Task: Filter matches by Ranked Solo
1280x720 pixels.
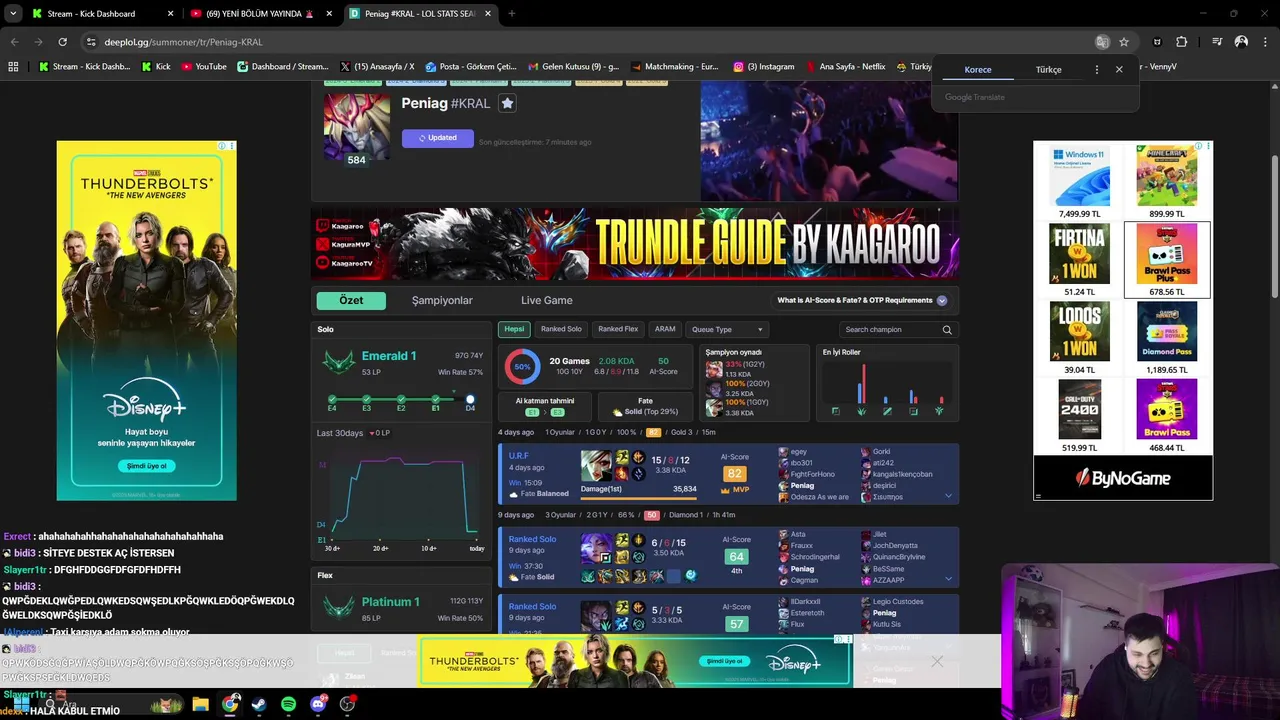Action: tap(561, 329)
